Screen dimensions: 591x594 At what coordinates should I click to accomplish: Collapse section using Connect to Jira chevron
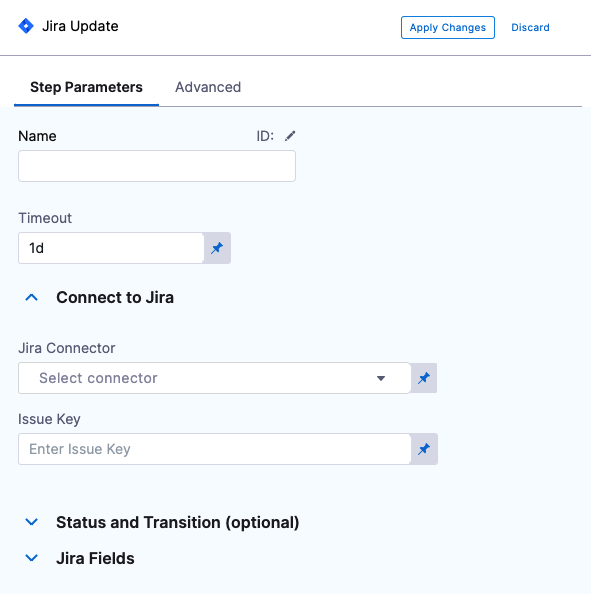coord(31,298)
